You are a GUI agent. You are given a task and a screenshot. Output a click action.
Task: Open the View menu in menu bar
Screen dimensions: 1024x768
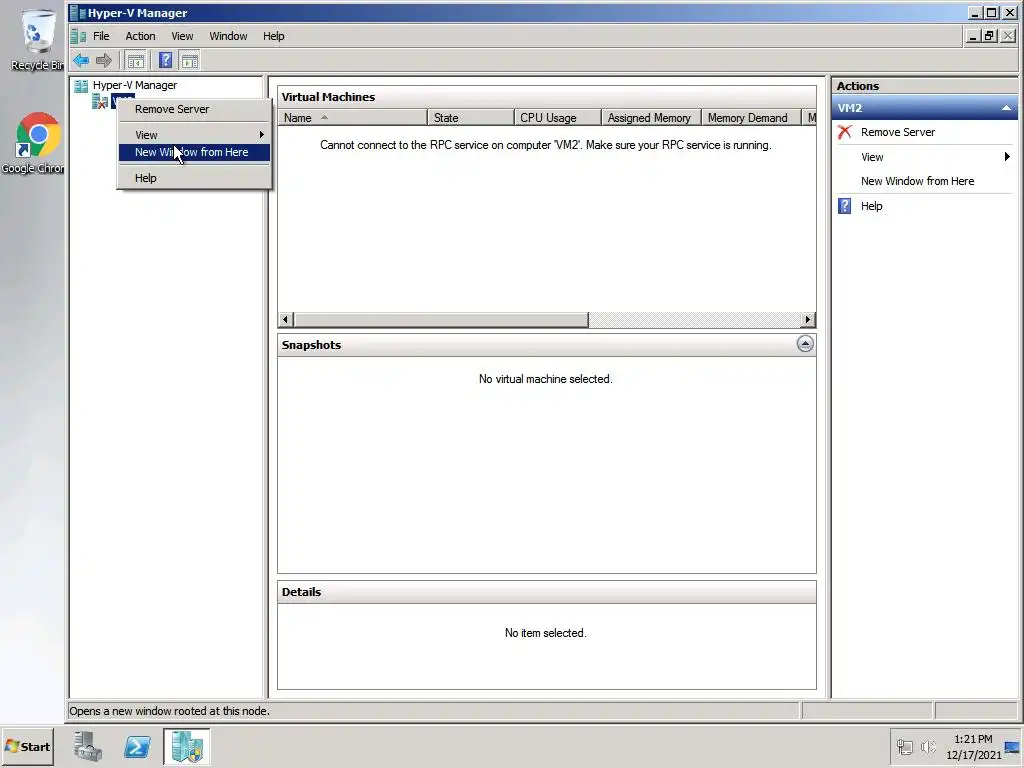pos(182,36)
